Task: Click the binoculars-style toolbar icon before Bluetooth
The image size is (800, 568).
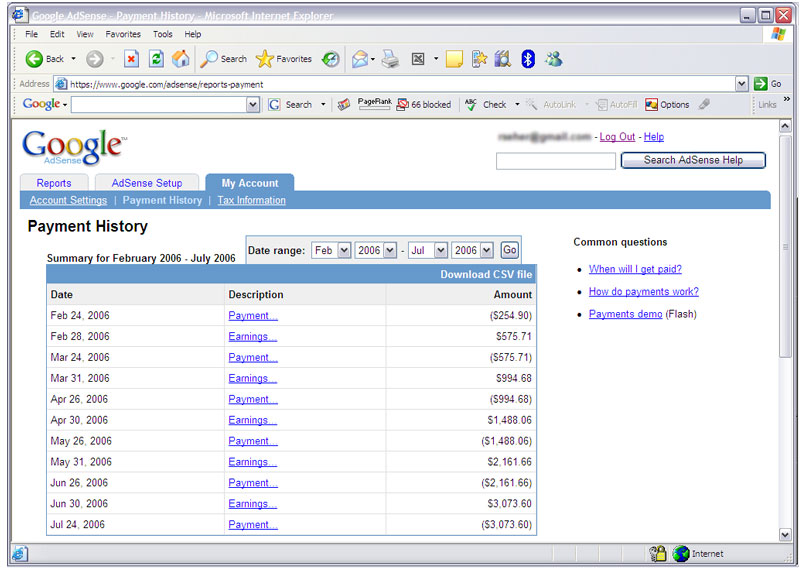Action: pos(503,59)
